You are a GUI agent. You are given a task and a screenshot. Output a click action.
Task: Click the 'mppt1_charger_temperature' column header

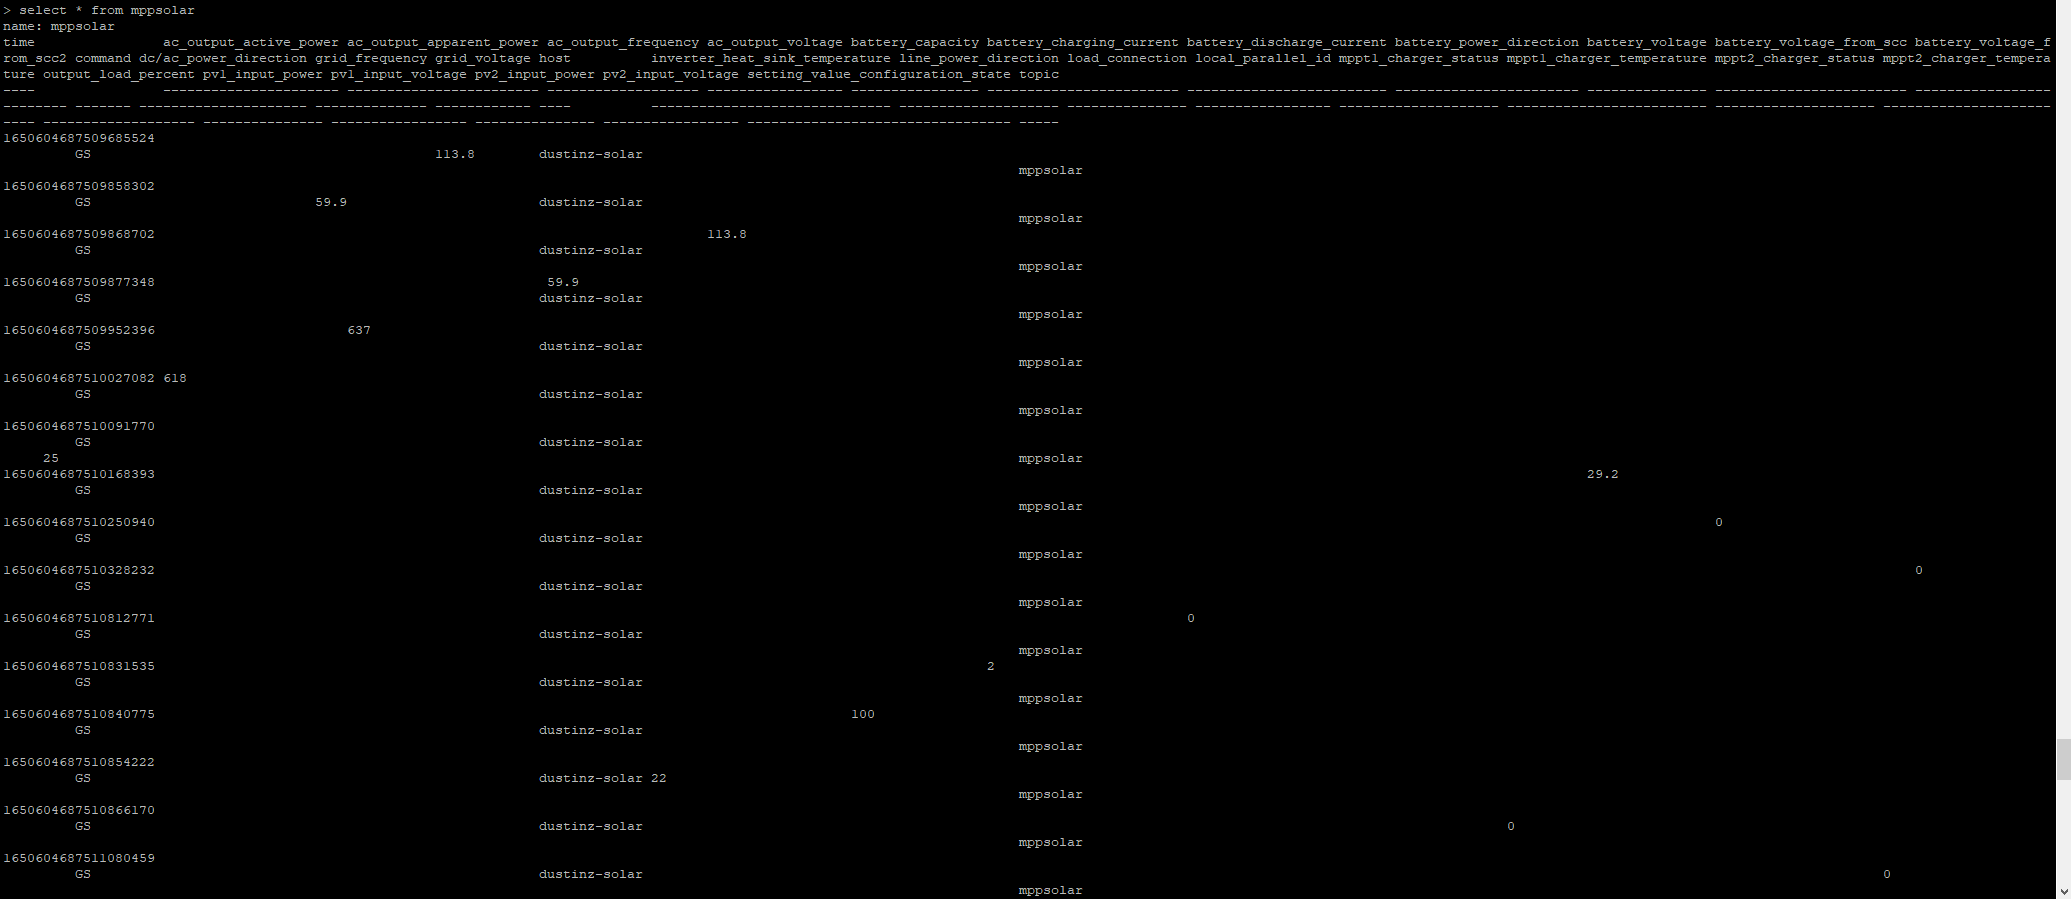[1607, 58]
